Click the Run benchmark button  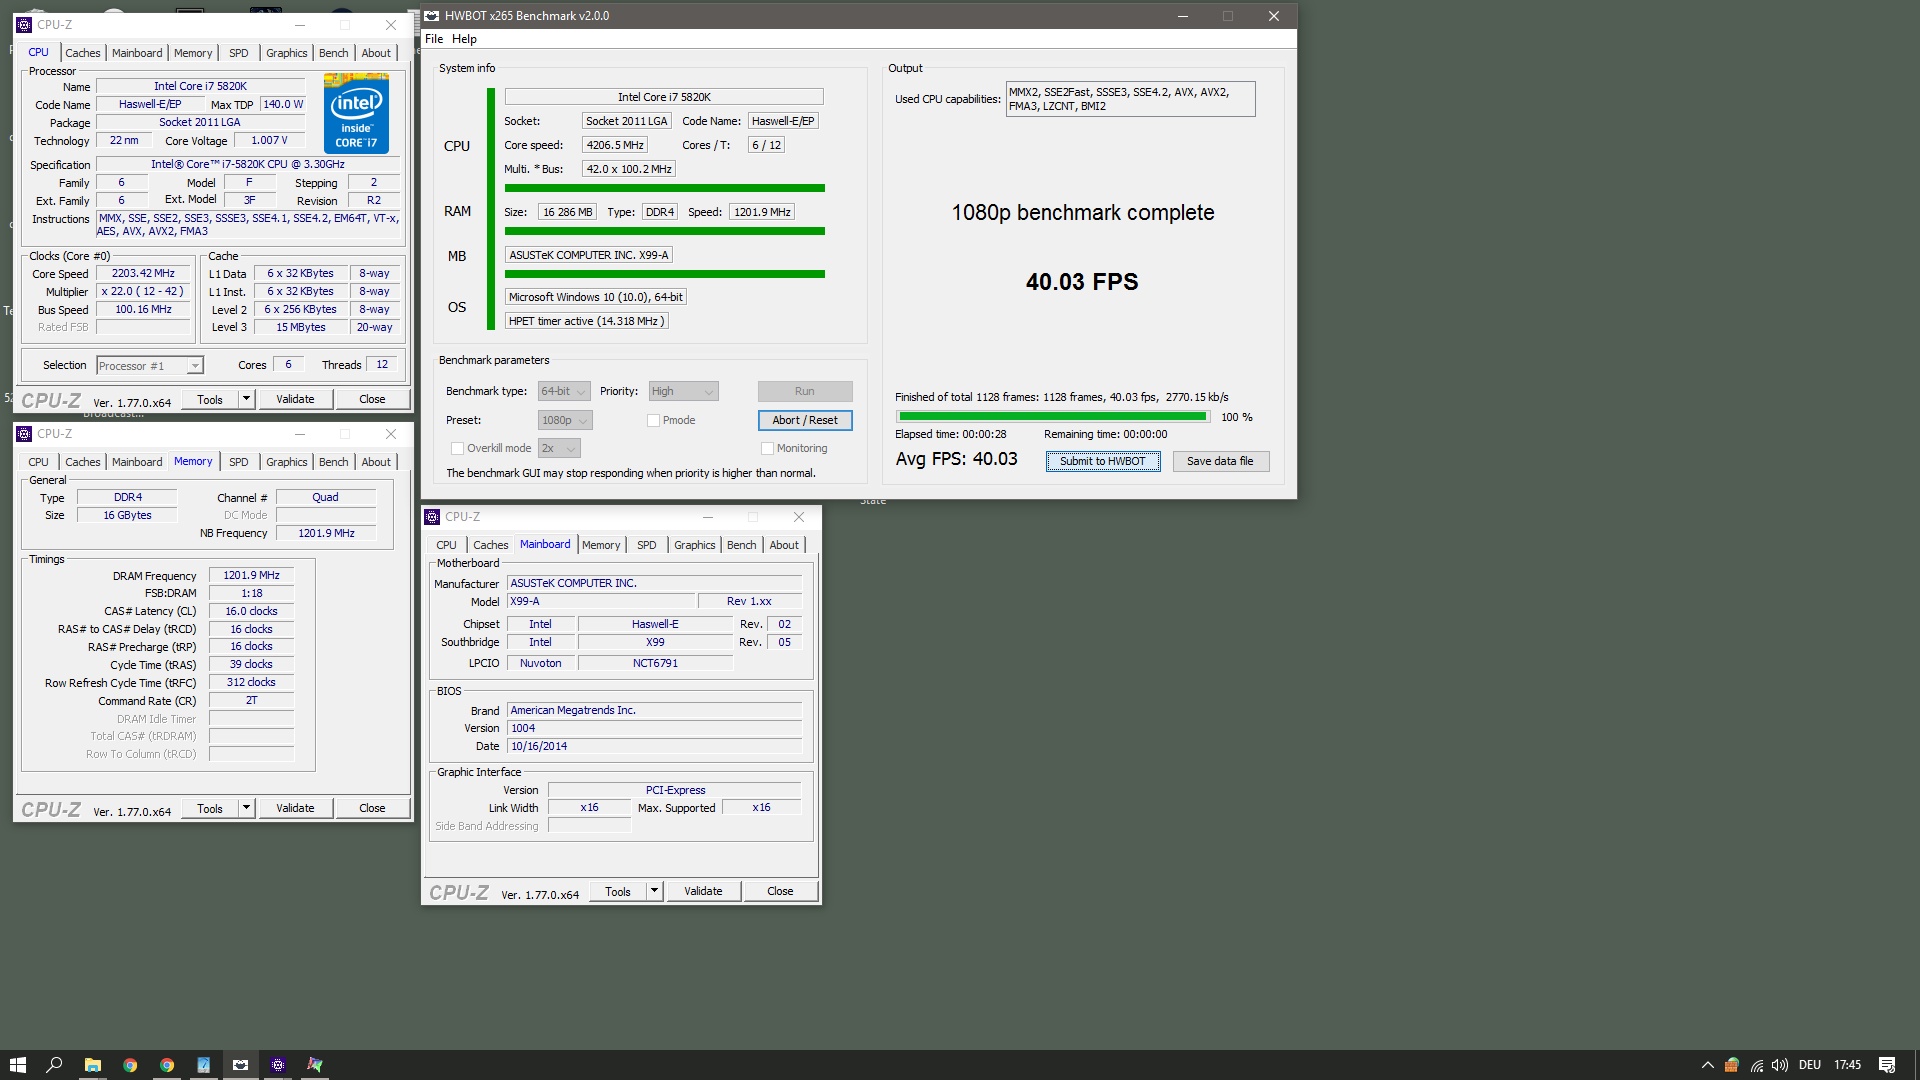pos(805,391)
